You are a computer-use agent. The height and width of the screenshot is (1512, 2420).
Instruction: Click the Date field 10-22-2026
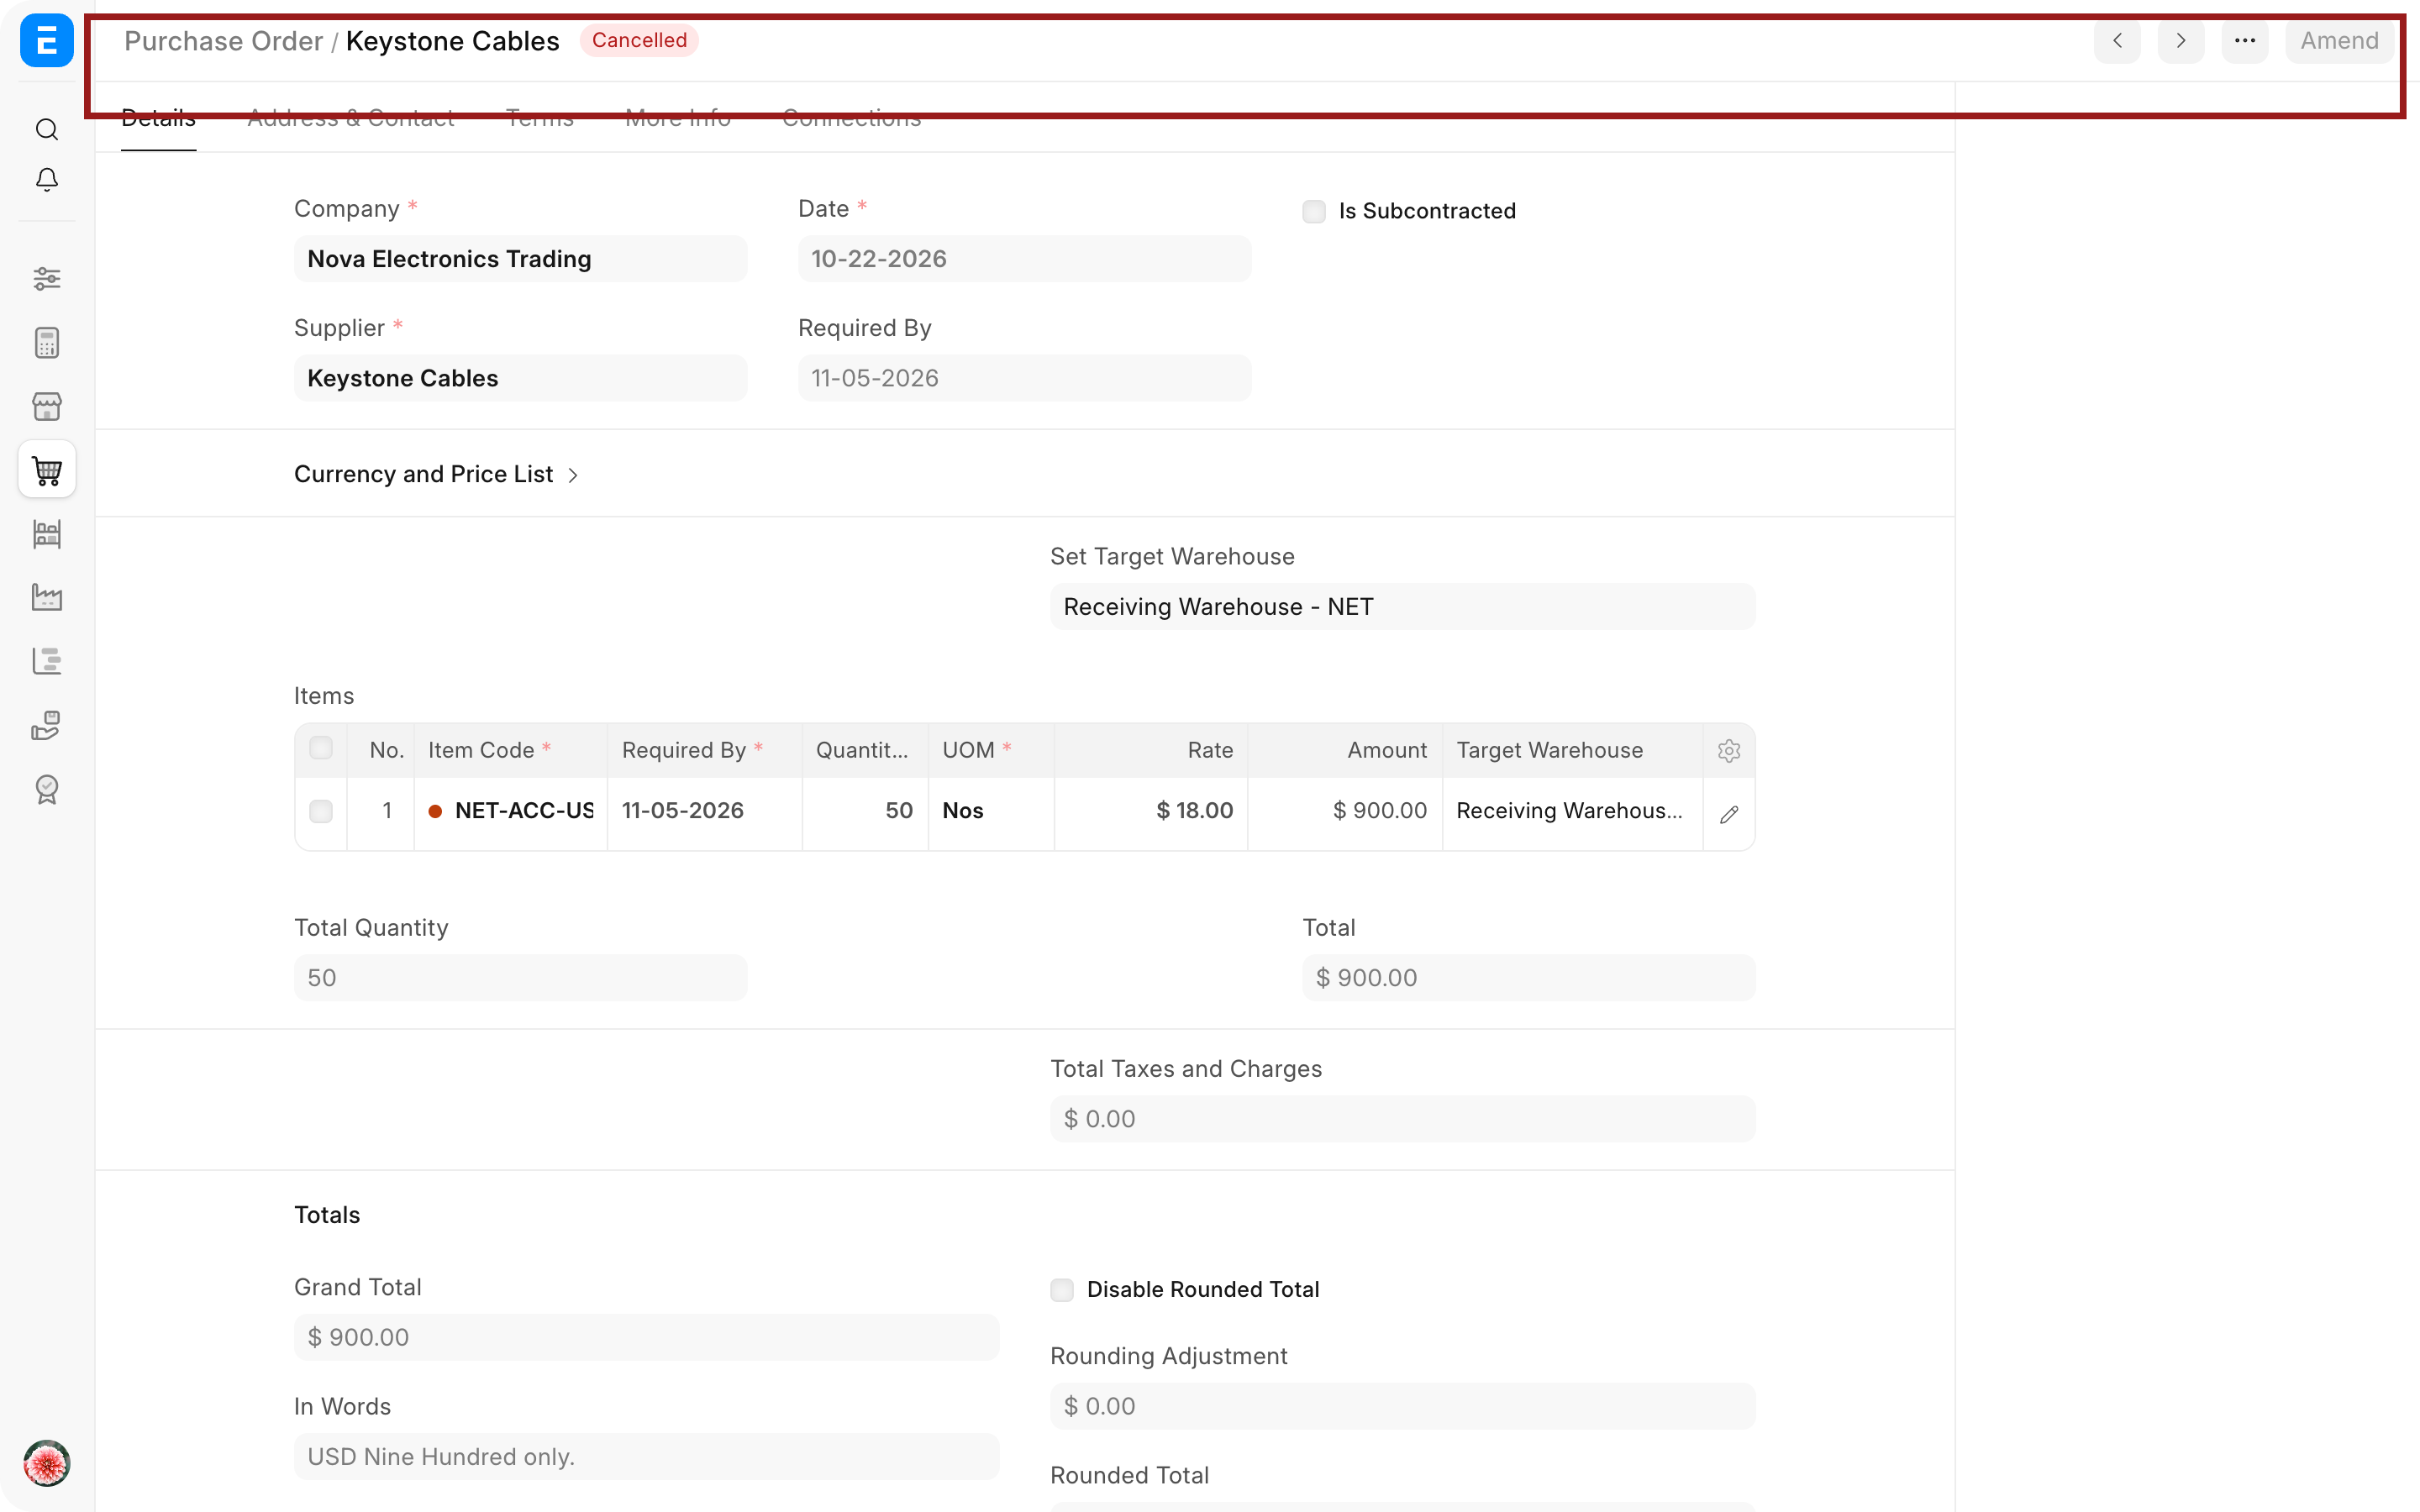click(x=1024, y=259)
